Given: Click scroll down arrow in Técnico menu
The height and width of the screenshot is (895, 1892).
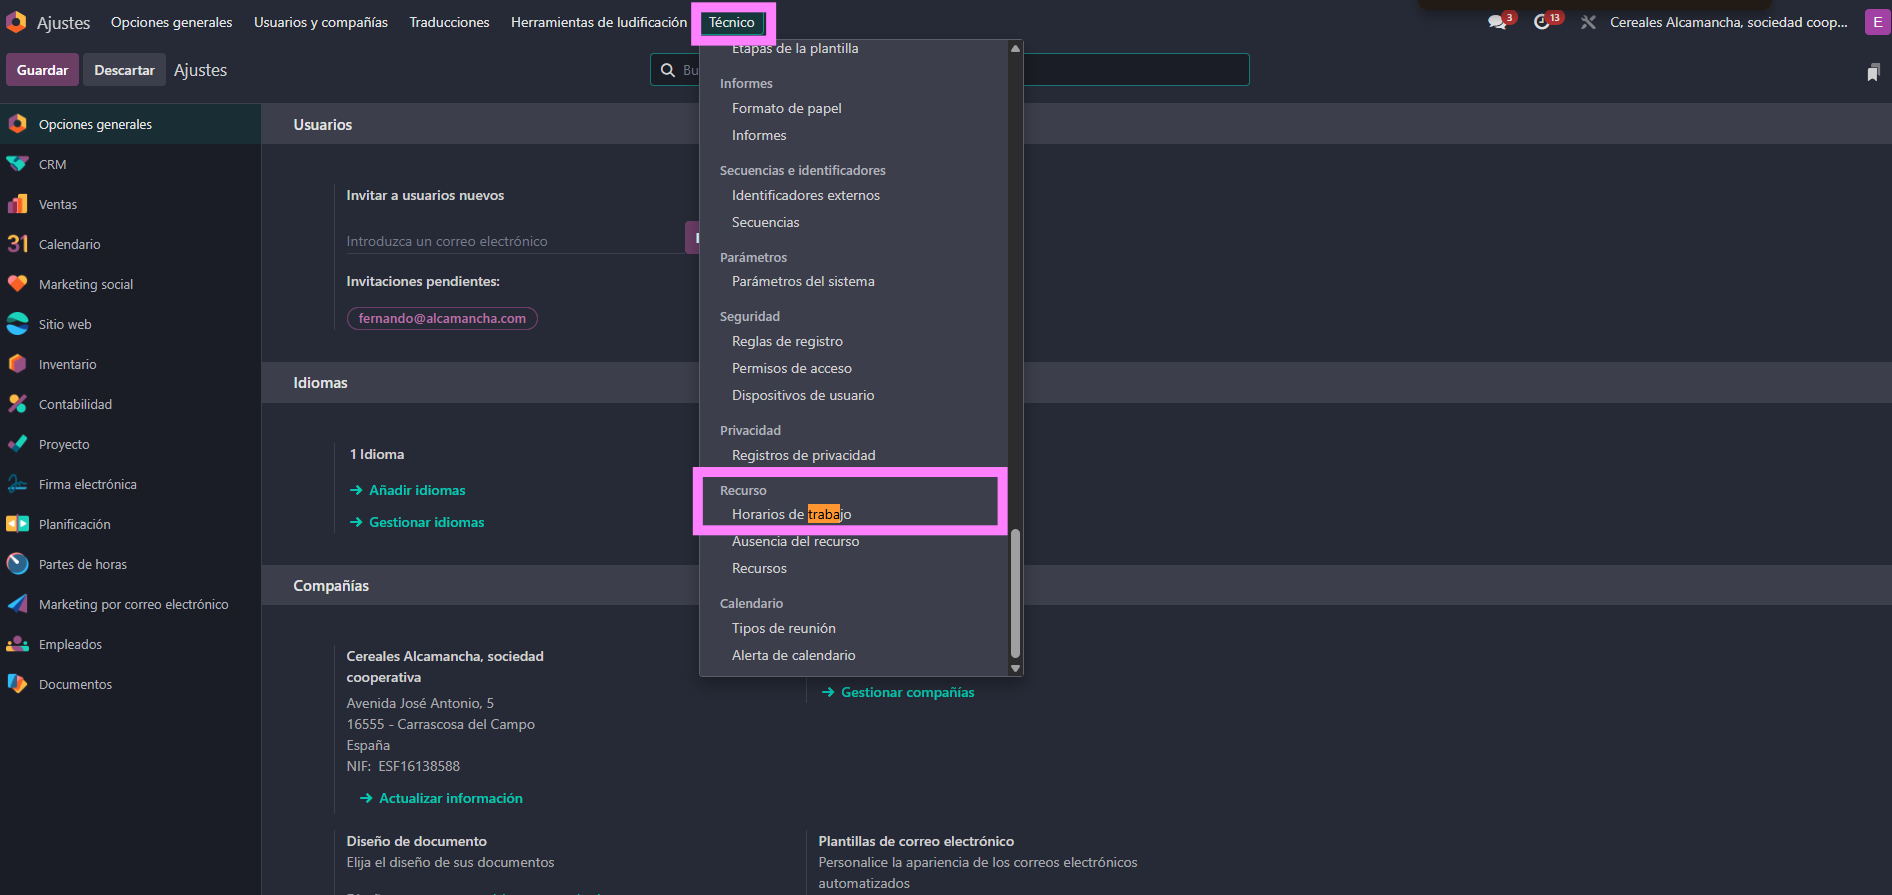Looking at the screenshot, I should tap(1015, 668).
